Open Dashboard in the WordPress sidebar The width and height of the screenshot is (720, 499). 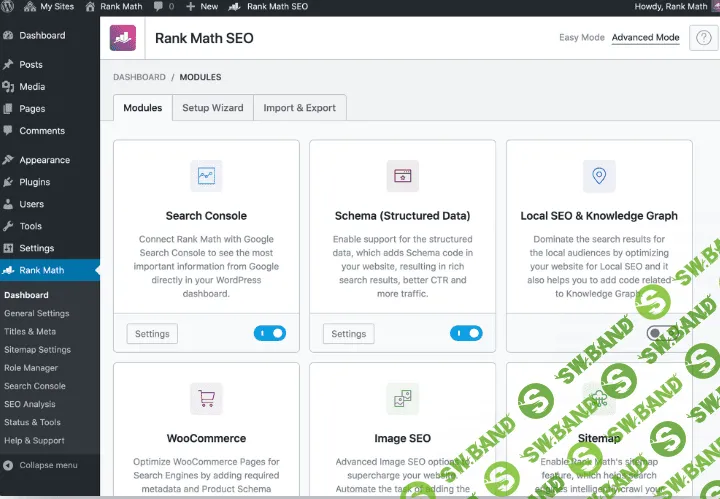pyautogui.click(x=42, y=35)
